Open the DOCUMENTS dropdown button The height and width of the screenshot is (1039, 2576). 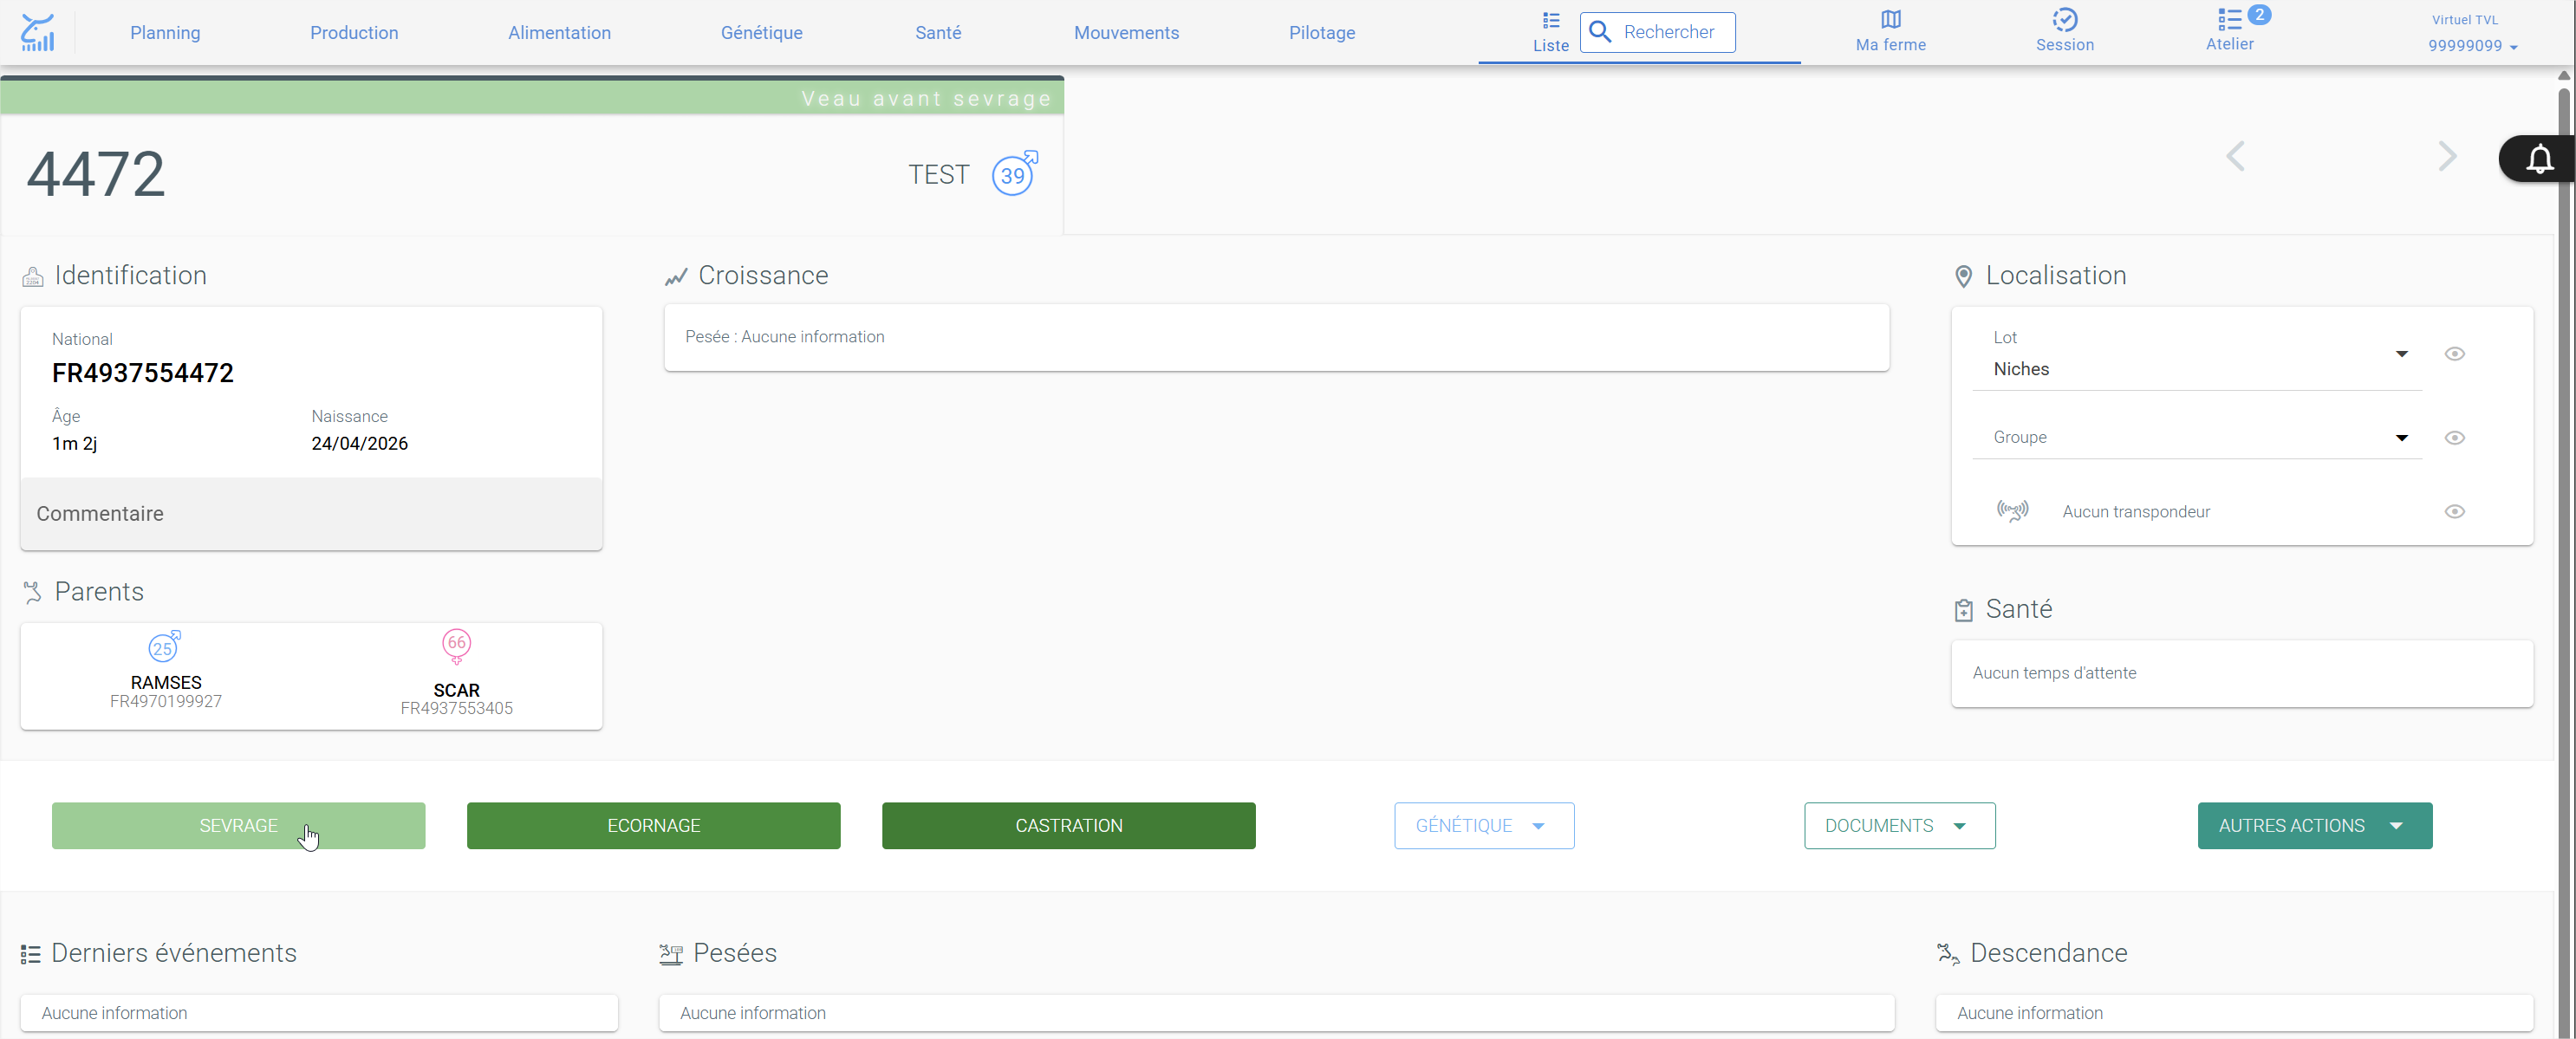coord(1899,826)
